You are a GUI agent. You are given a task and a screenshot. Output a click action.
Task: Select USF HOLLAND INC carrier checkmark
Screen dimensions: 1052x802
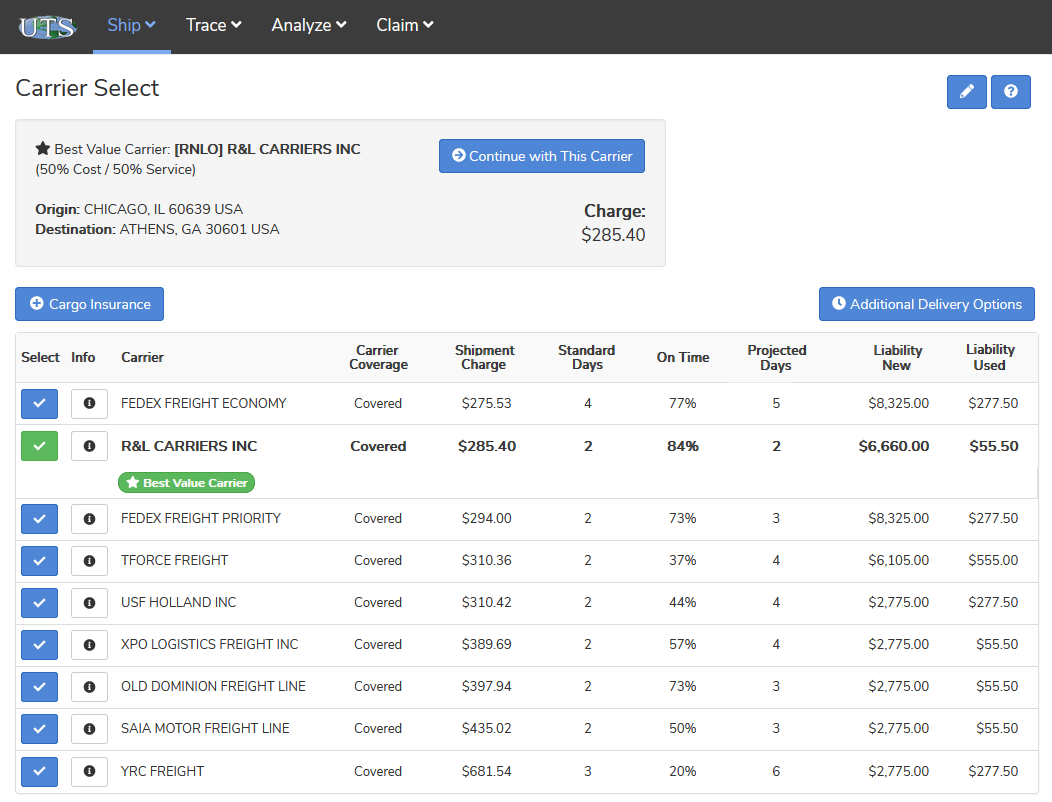[39, 602]
